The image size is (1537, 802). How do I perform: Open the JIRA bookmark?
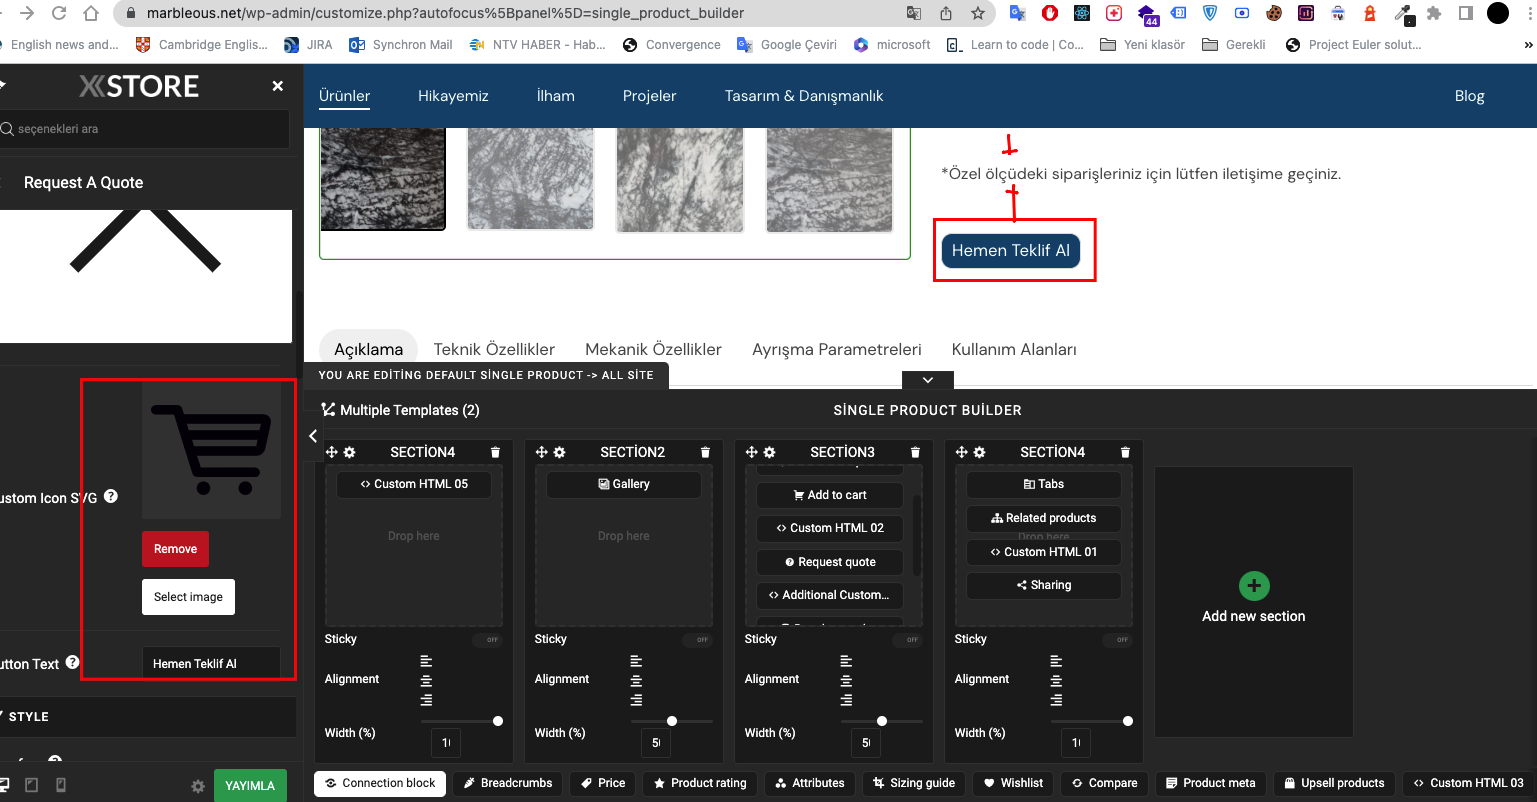[309, 45]
